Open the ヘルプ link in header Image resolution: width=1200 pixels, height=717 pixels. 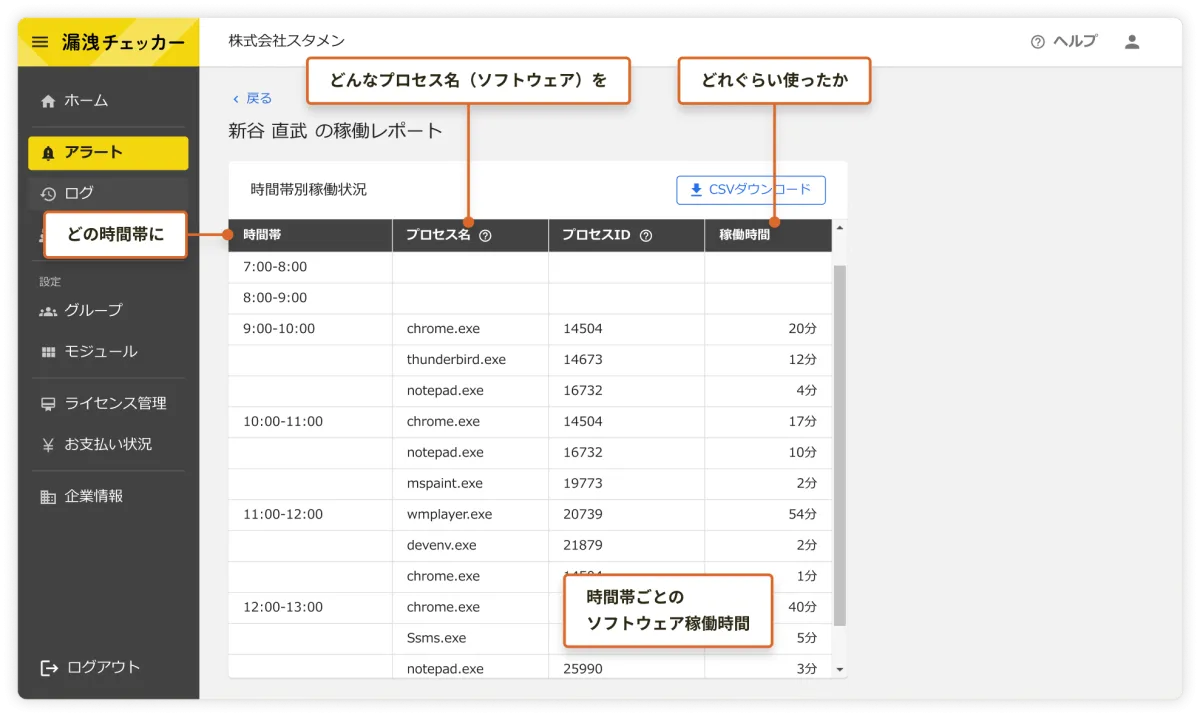(1064, 42)
